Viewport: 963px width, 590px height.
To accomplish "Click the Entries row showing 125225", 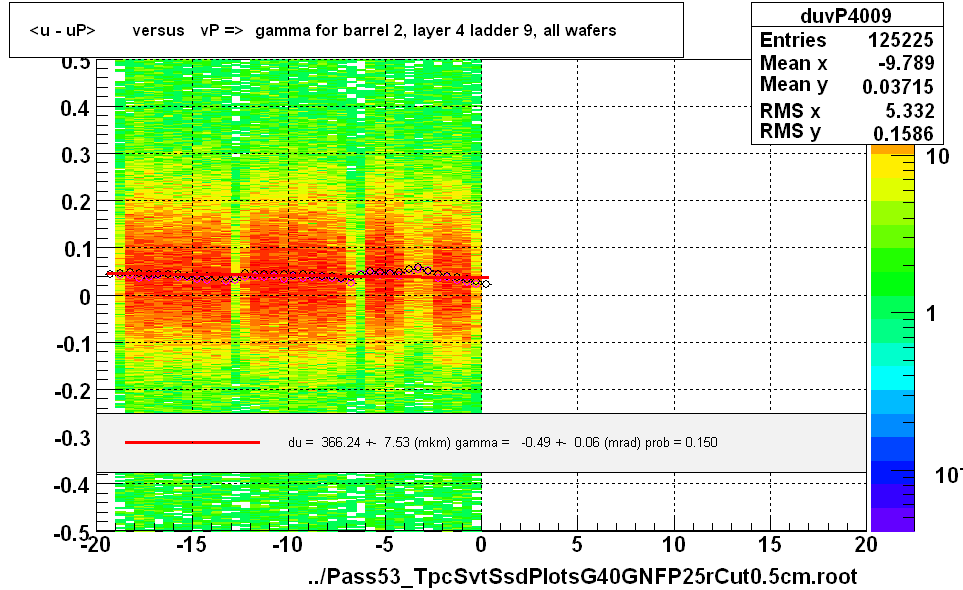I will coord(846,40).
